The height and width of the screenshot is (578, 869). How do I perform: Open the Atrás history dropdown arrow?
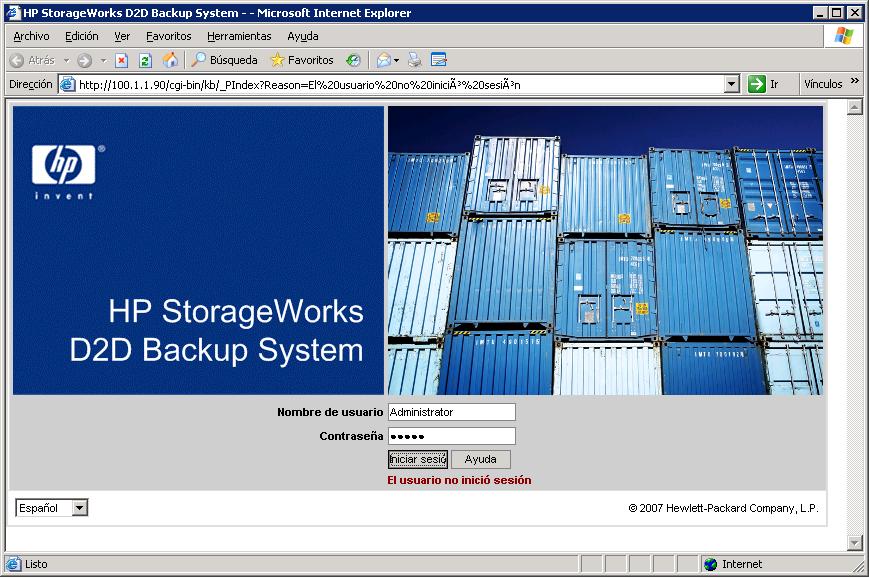67,60
